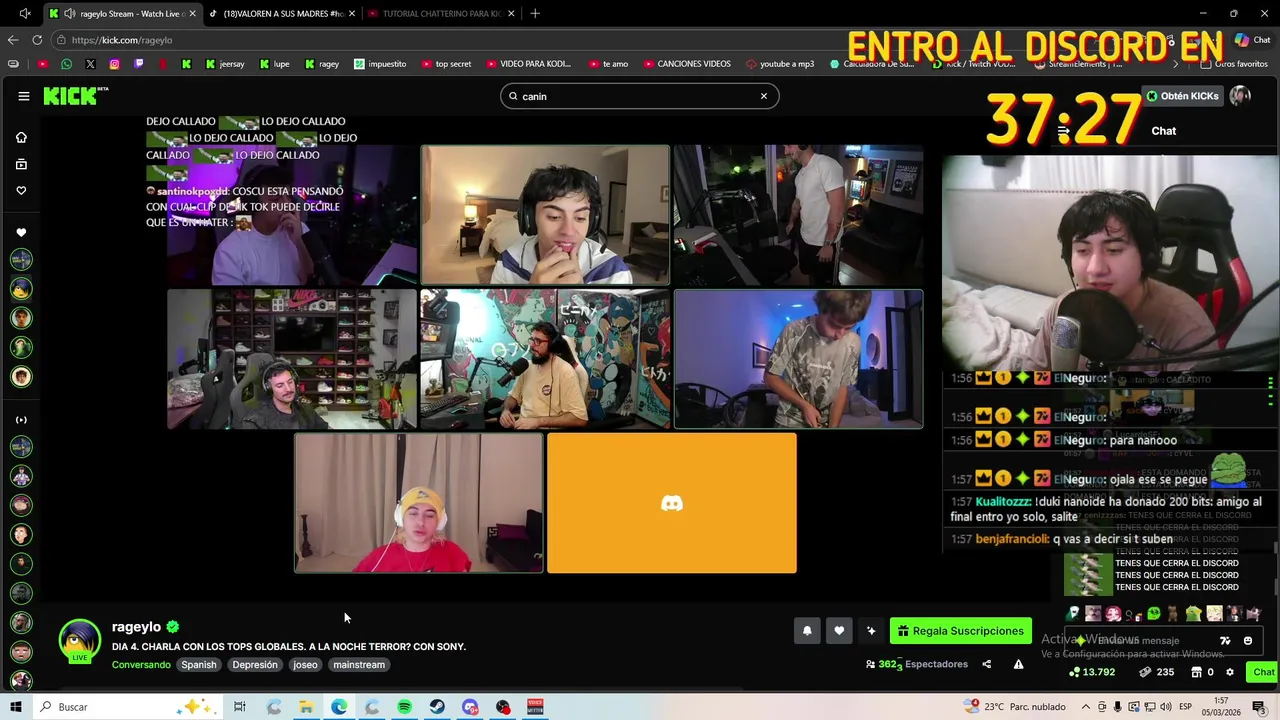Open chat settings gear icon

click(x=1230, y=672)
